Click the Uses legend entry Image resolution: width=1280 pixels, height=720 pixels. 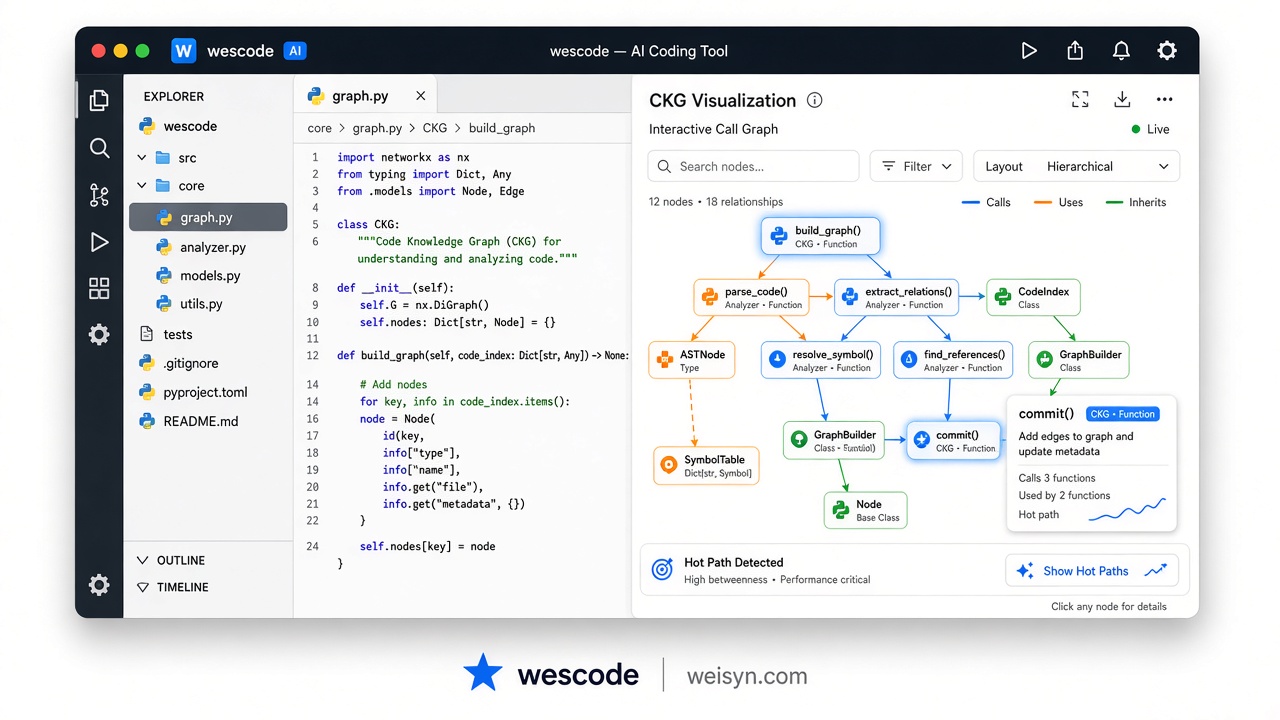pyautogui.click(x=1059, y=202)
